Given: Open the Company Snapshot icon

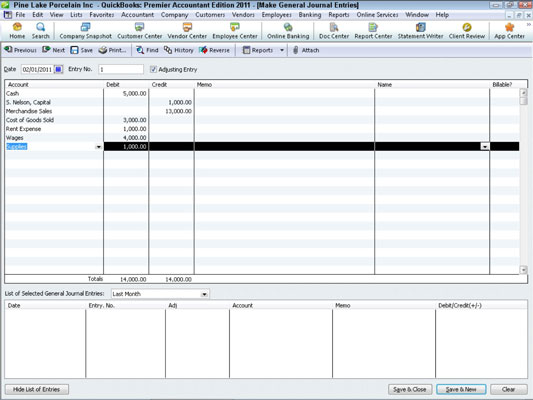Looking at the screenshot, I should 85,27.
